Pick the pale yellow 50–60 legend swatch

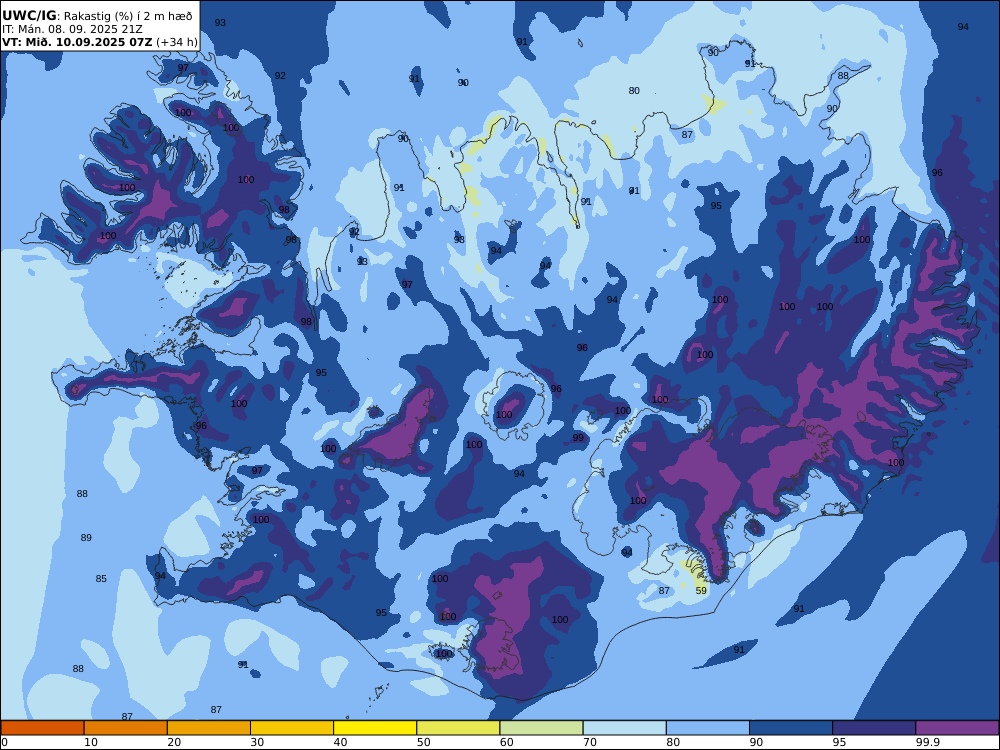[458, 728]
